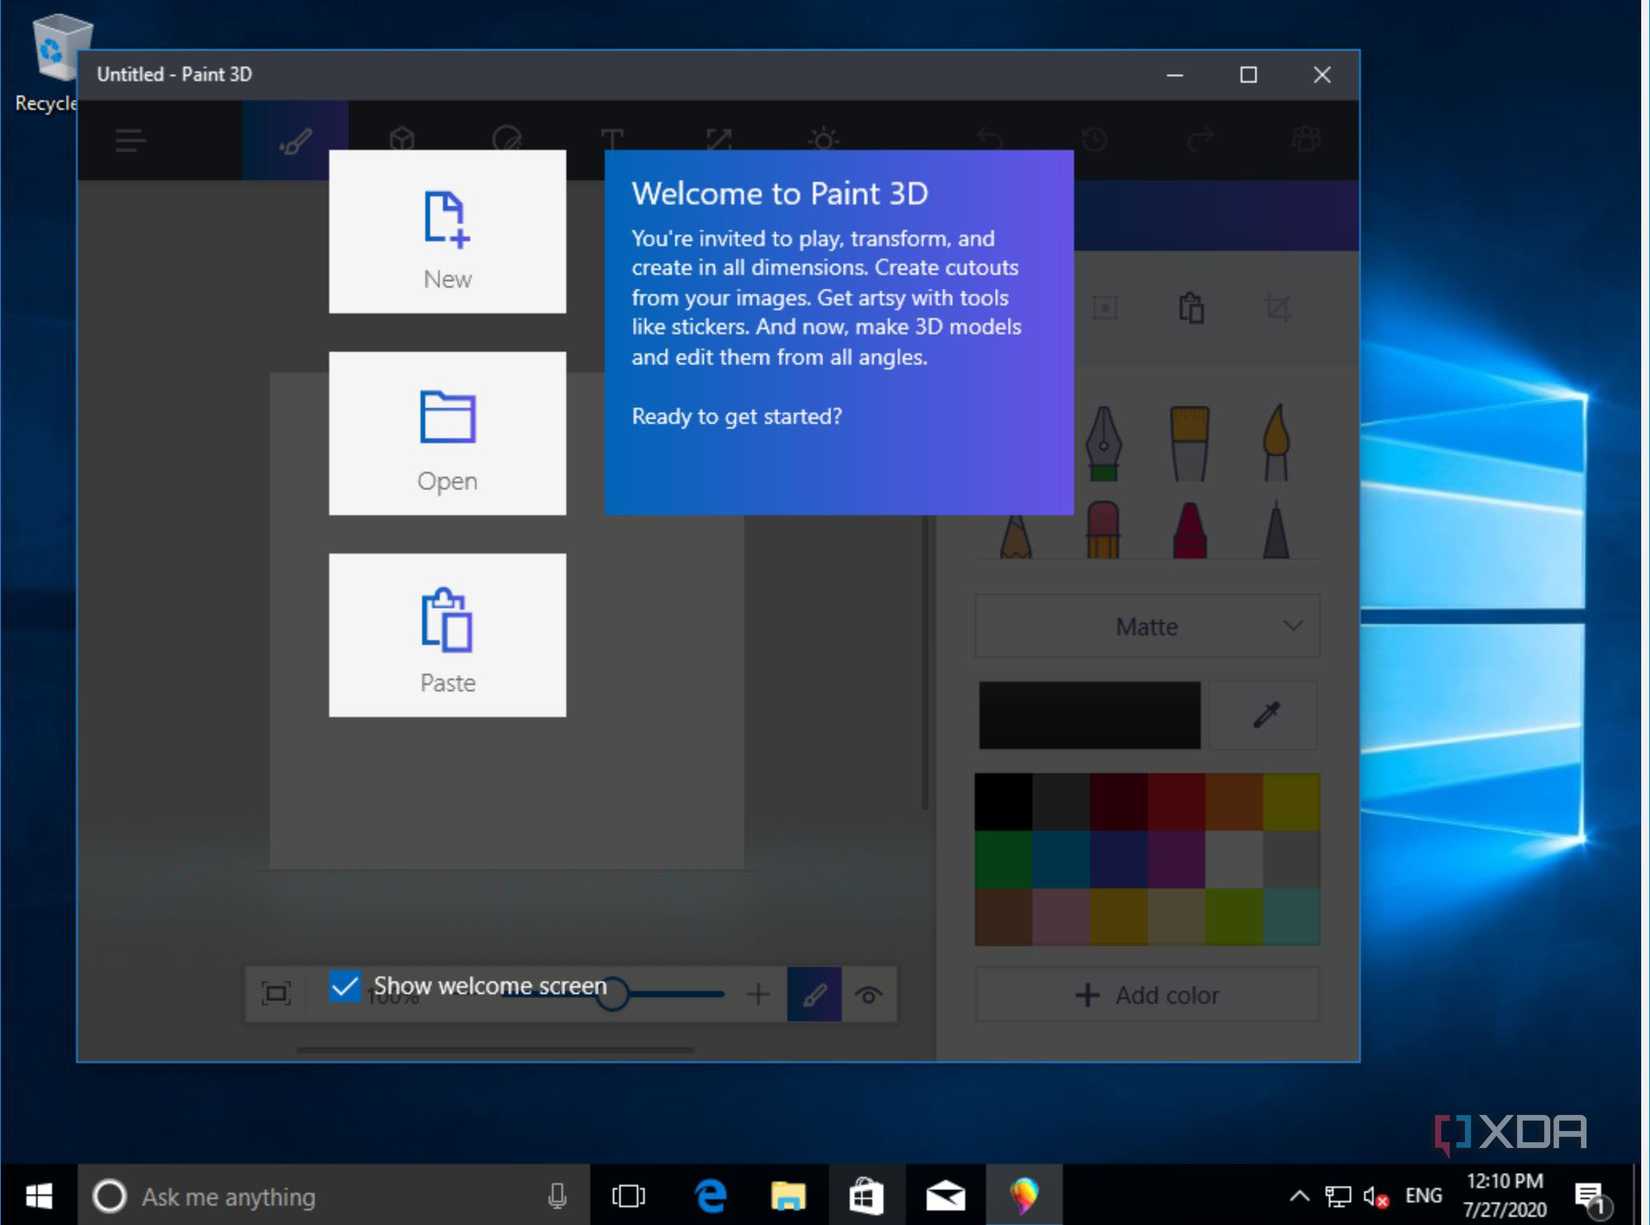Image resolution: width=1650 pixels, height=1225 pixels.
Task: Open the Effects panel
Action: point(822,140)
